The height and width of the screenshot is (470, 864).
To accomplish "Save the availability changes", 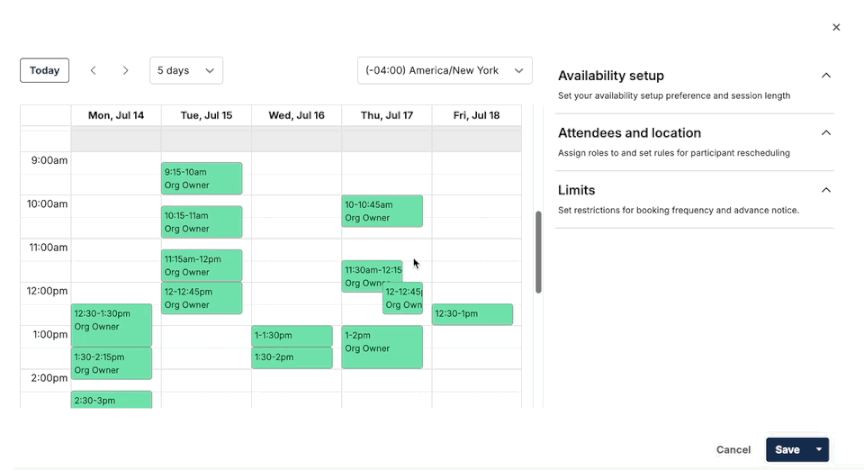I will (x=787, y=450).
